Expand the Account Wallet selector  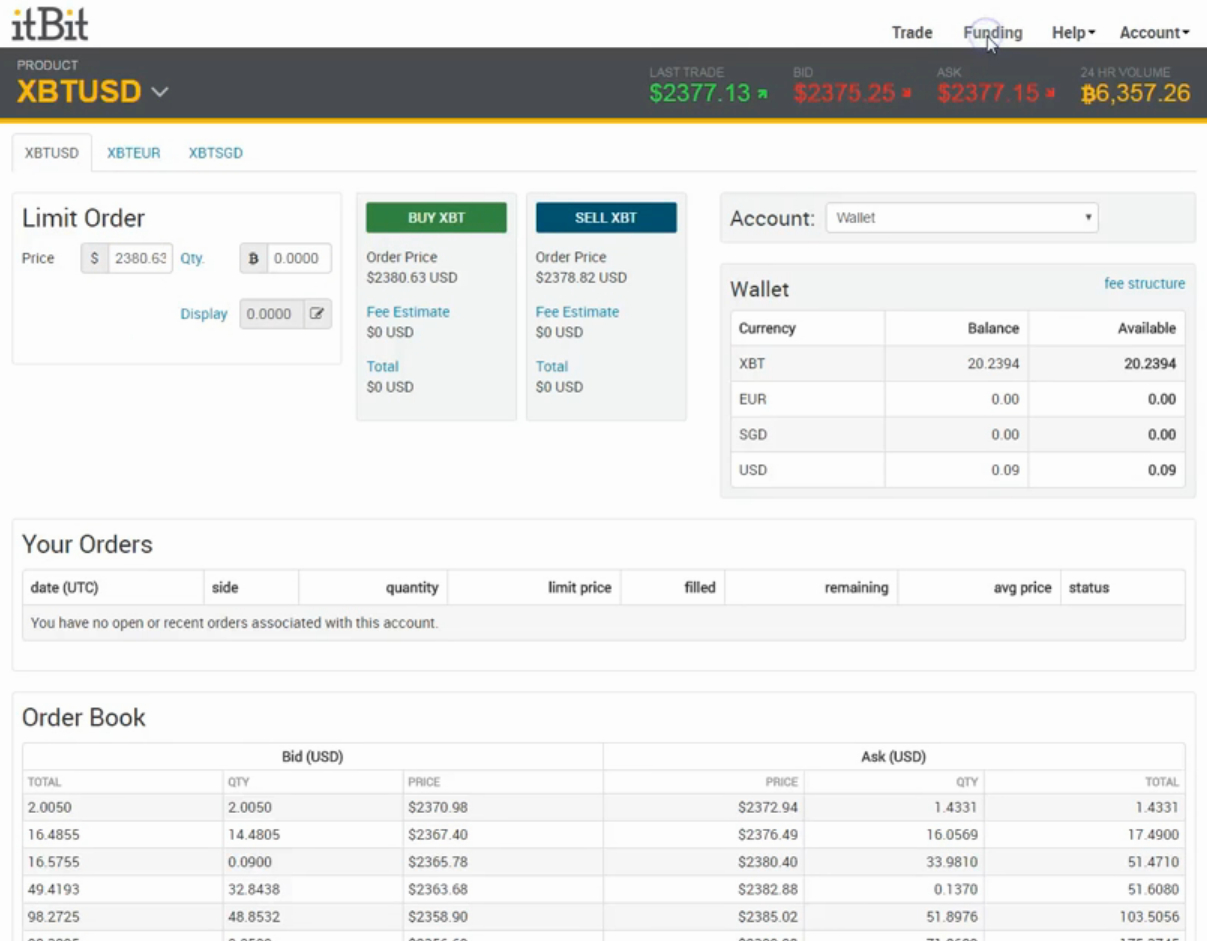click(962, 217)
